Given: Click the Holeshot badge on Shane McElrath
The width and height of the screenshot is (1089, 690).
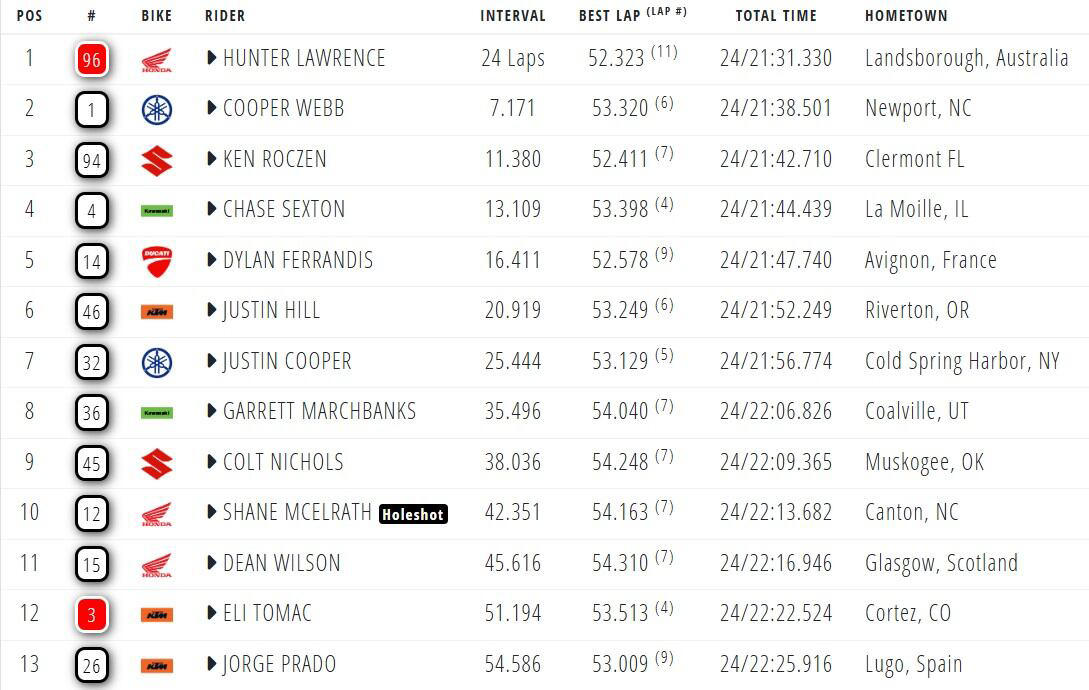Looking at the screenshot, I should pos(413,514).
